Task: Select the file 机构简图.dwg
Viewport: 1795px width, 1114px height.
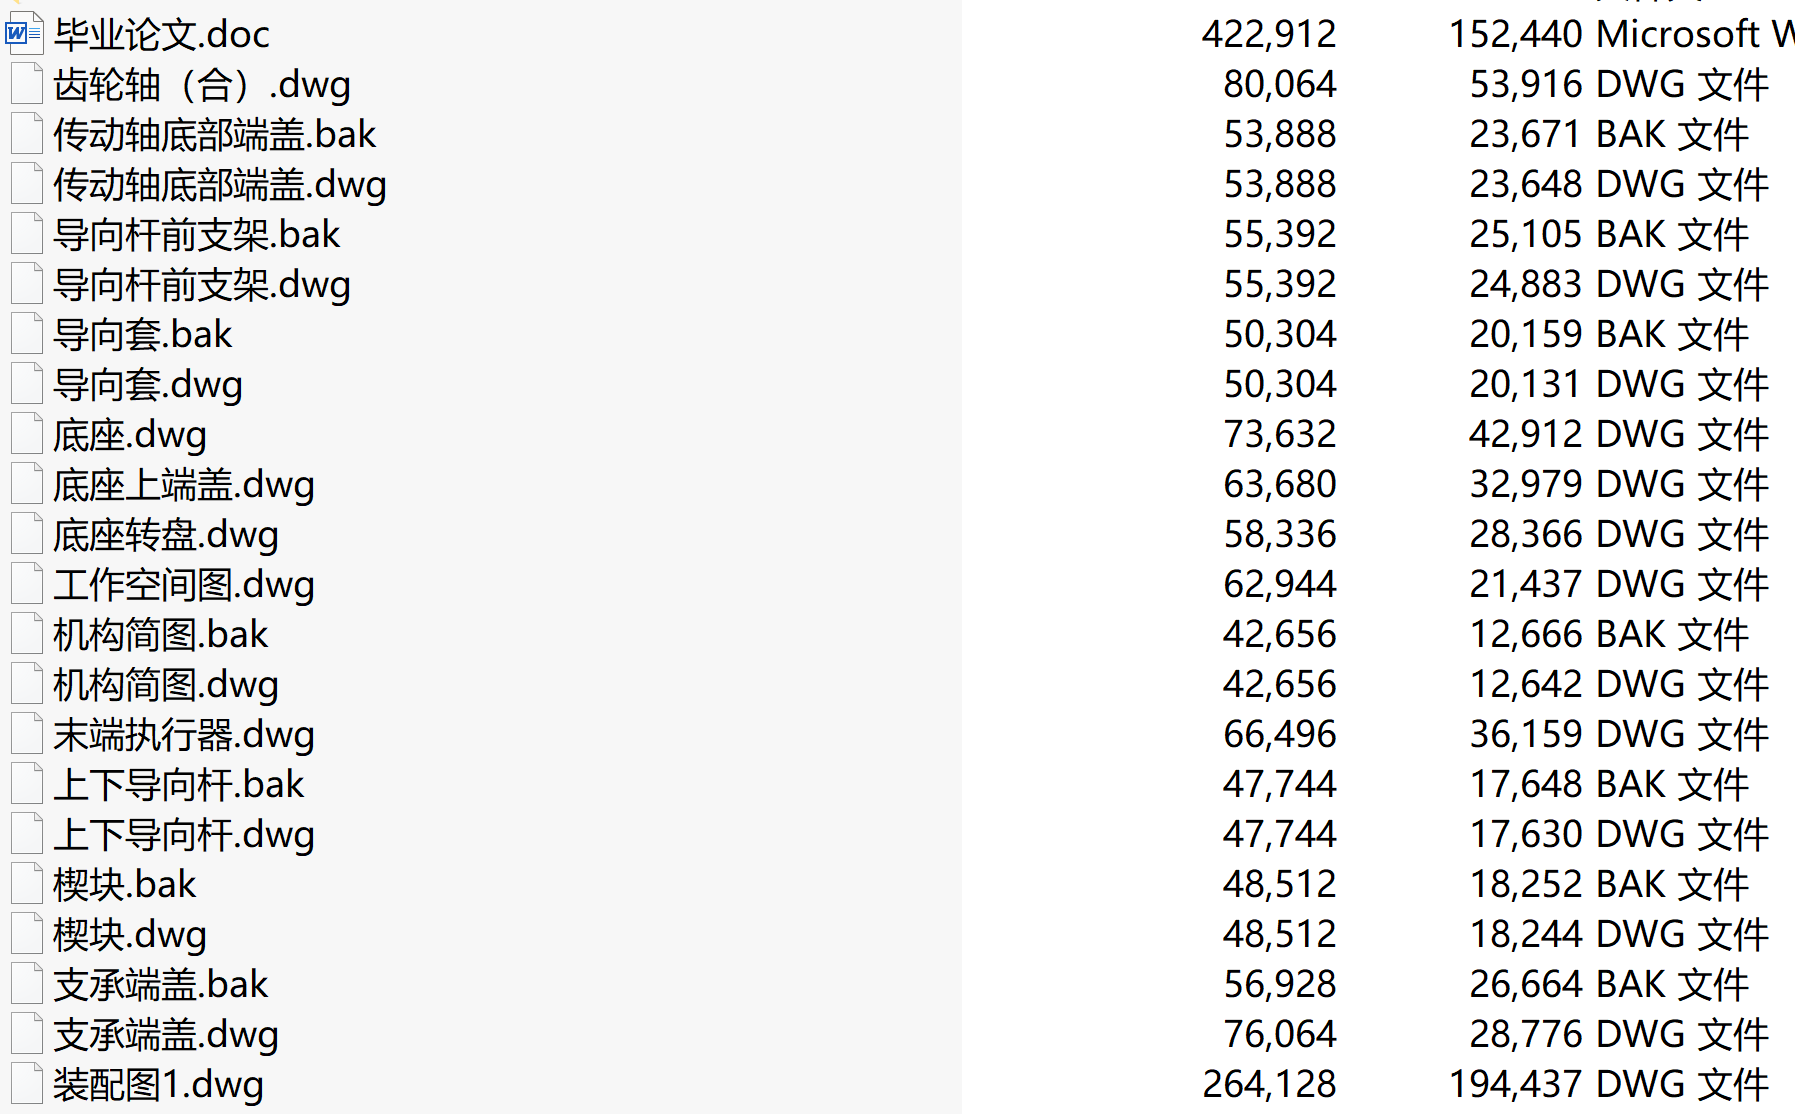Action: tap(166, 685)
